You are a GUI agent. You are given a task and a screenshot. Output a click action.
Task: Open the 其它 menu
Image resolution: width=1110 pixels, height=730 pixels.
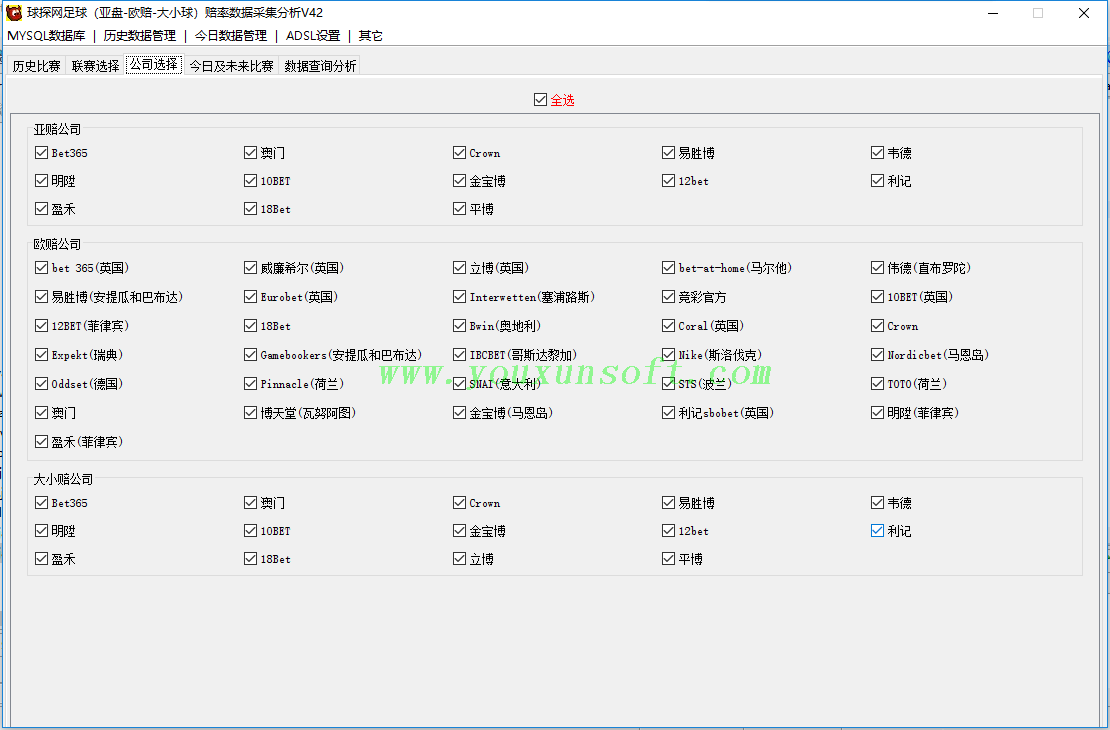[x=370, y=35]
